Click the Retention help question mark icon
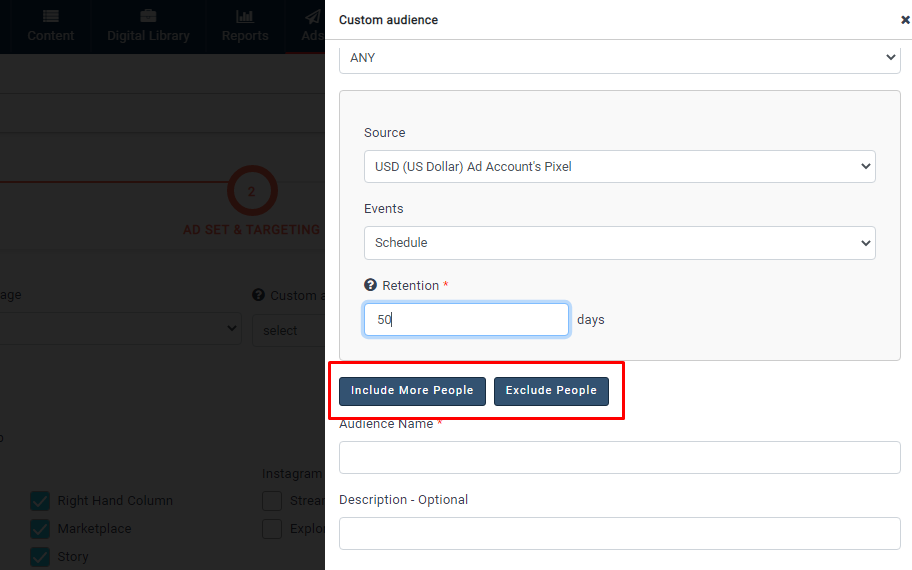 (370, 286)
